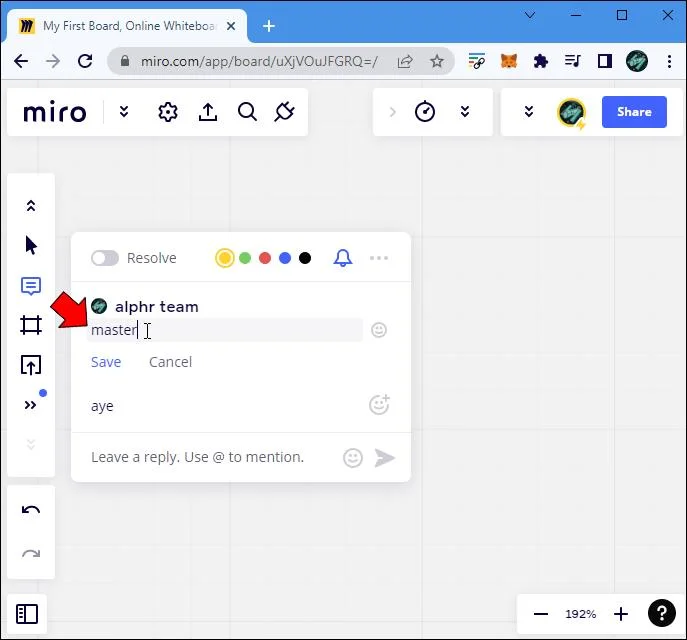Viewport: 687px width, 640px height.
Task: Click the 192% zoom level
Action: coord(581,614)
